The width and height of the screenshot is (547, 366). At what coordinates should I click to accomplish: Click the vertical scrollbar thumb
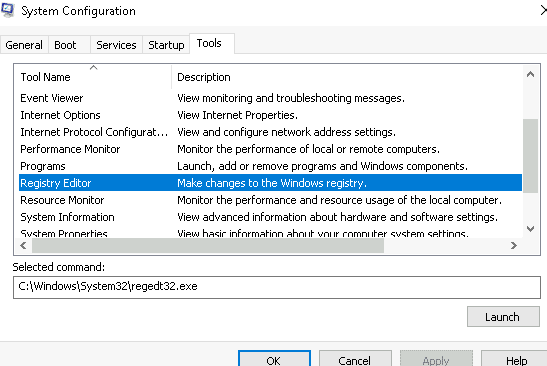pyautogui.click(x=530, y=156)
